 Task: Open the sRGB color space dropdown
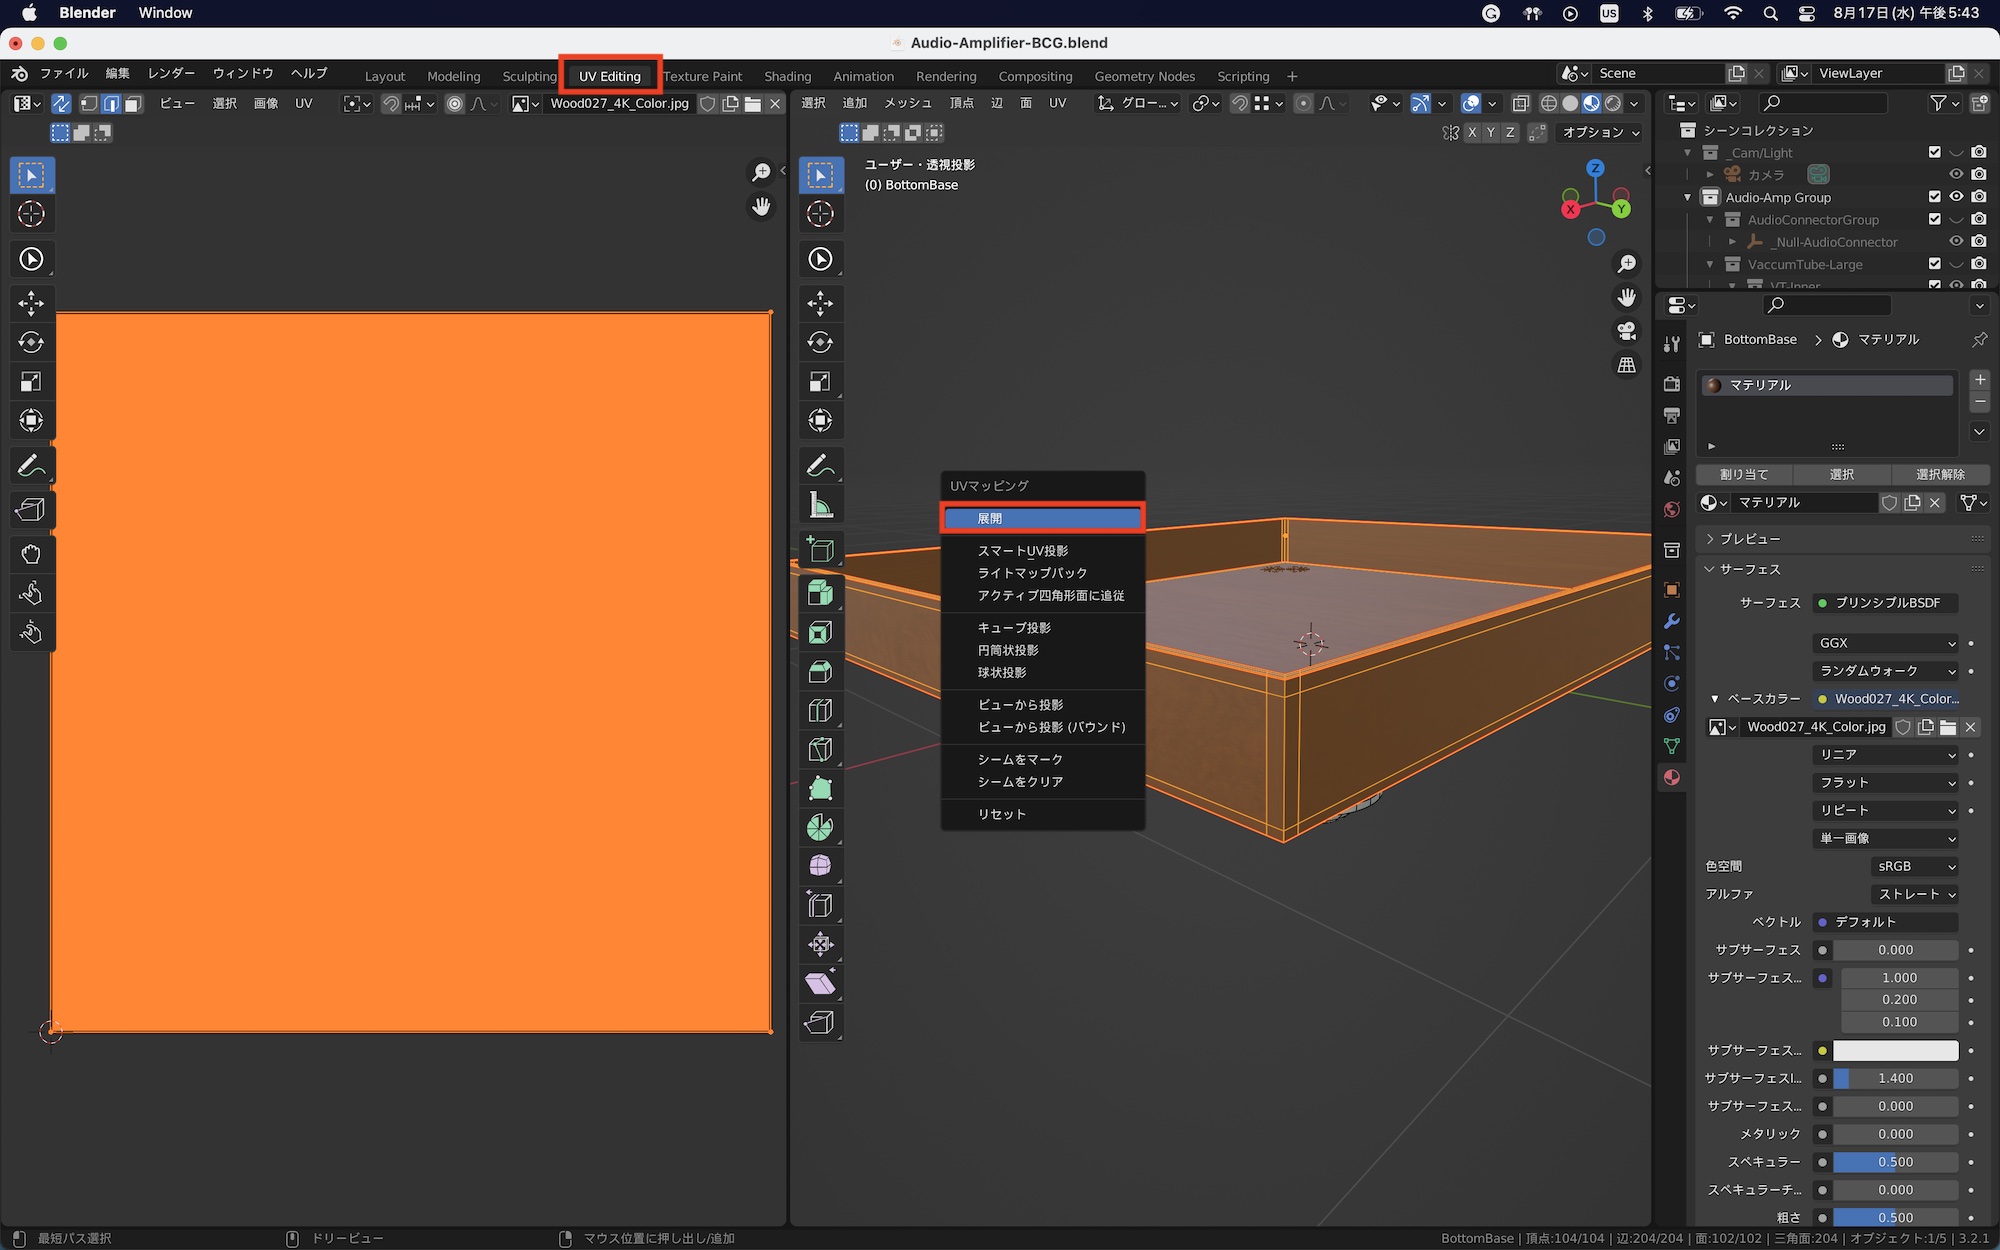(1914, 866)
